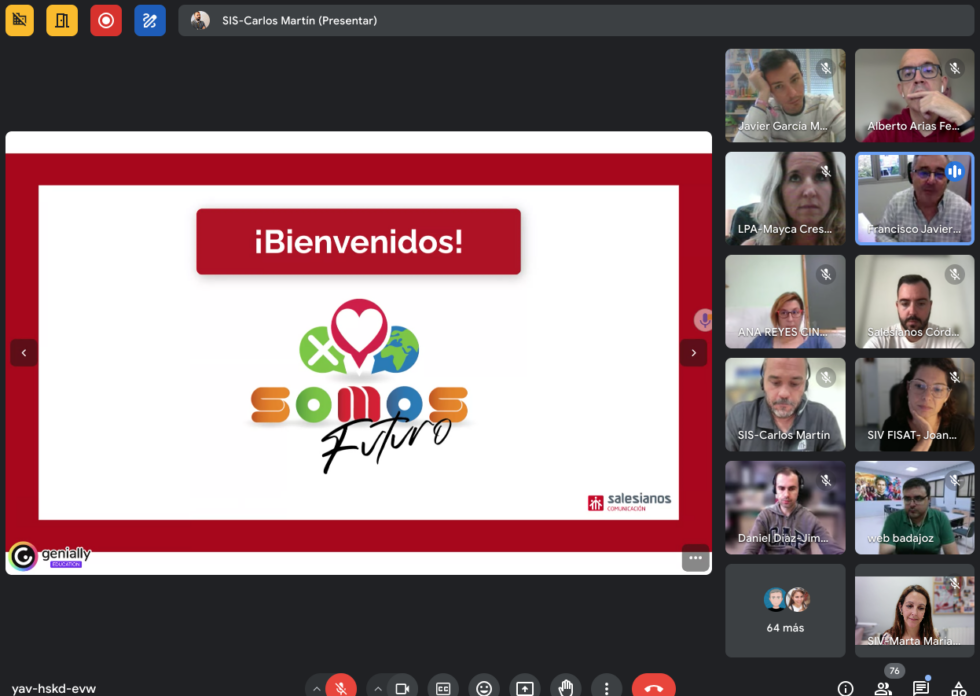Leave the call with red hang-up button
The image size is (980, 696).
coord(653,688)
